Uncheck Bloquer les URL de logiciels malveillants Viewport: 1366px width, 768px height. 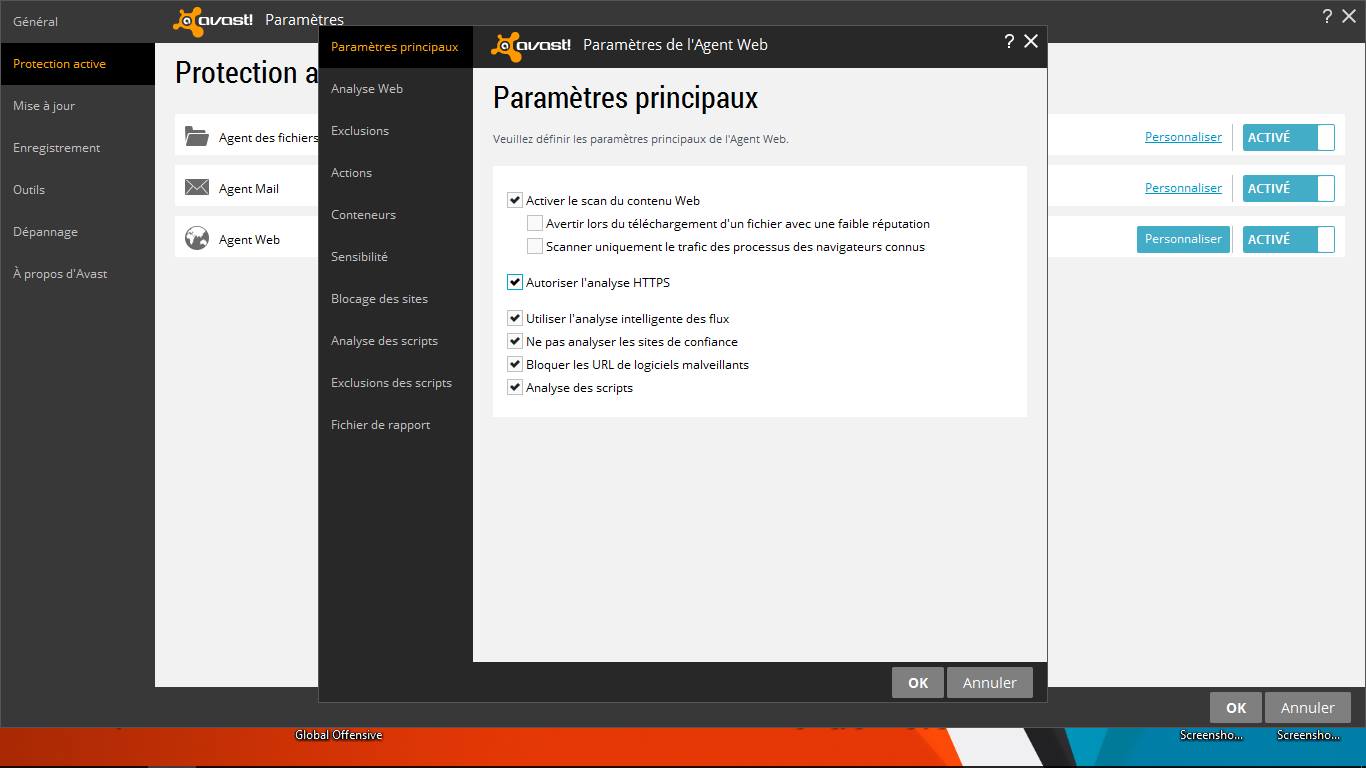click(x=515, y=364)
